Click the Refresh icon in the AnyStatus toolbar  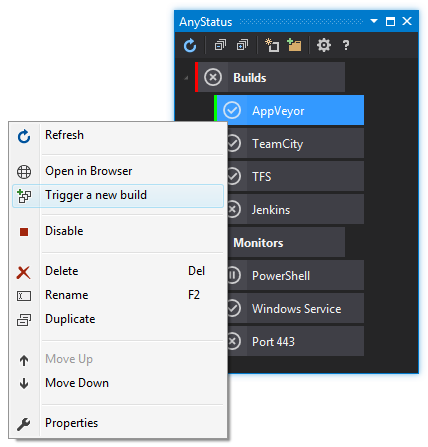point(190,45)
